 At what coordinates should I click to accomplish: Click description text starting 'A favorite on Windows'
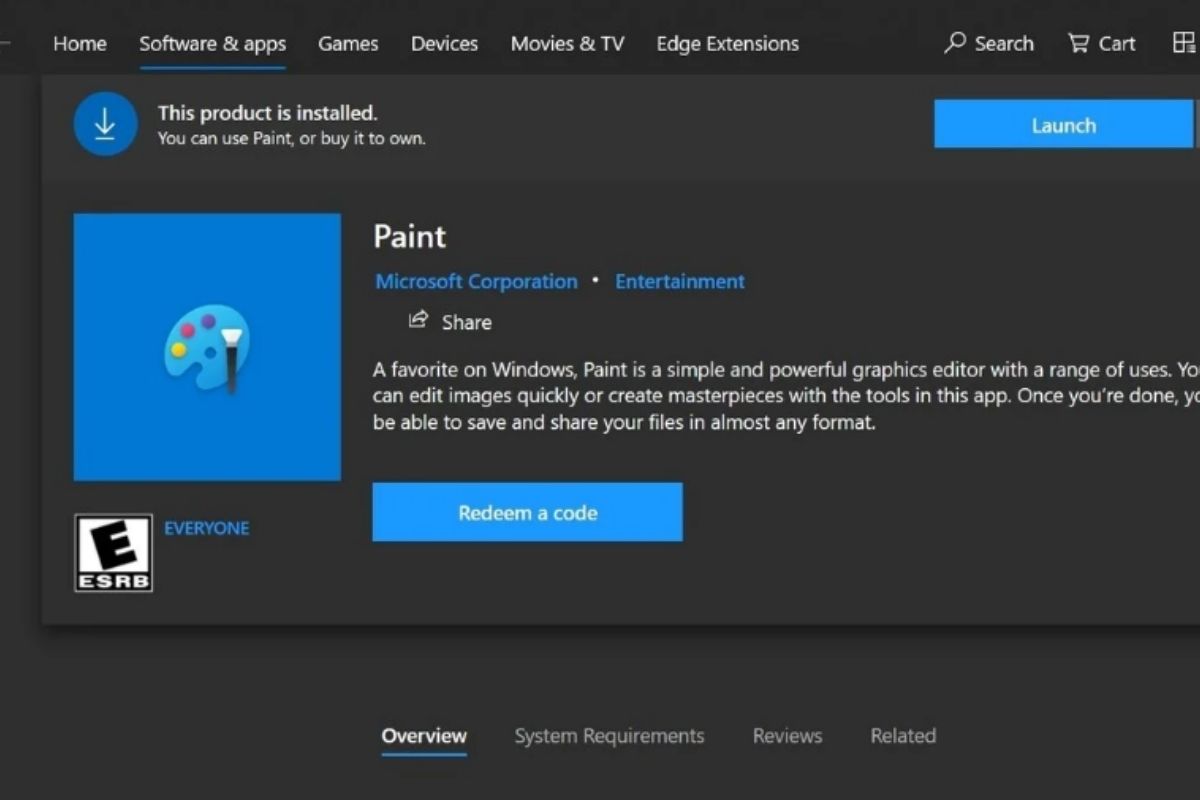click(x=785, y=395)
